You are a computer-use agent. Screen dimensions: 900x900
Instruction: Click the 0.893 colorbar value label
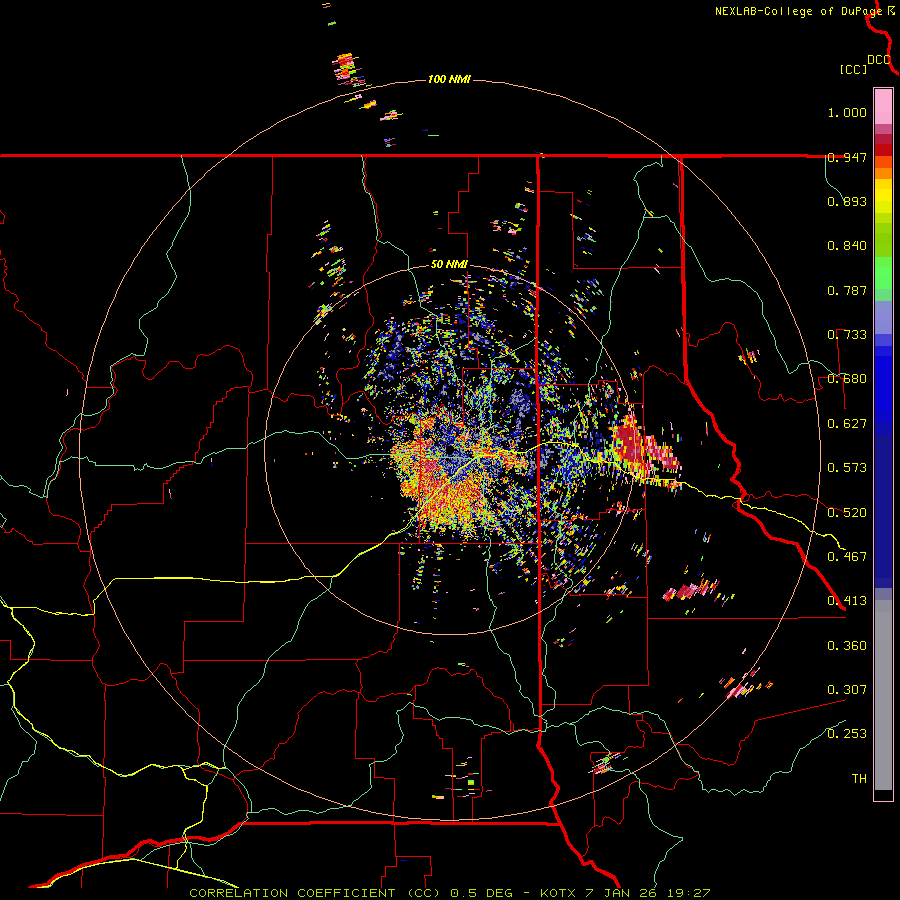847,201
